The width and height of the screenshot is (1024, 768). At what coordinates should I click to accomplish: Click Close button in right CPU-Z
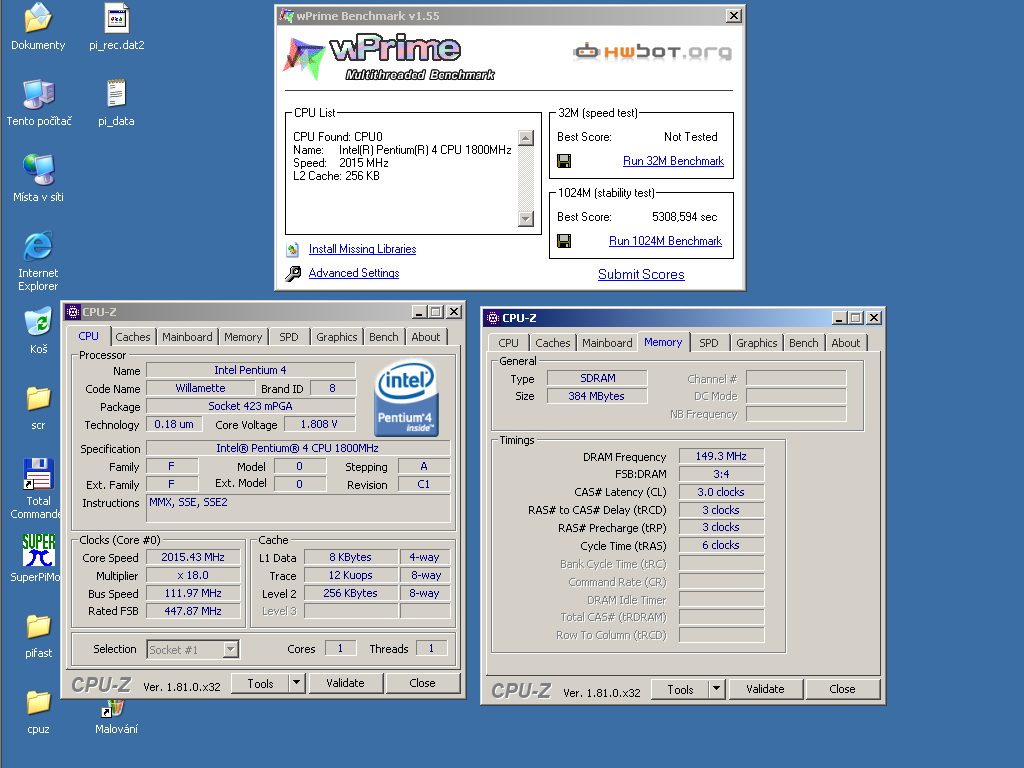click(842, 689)
